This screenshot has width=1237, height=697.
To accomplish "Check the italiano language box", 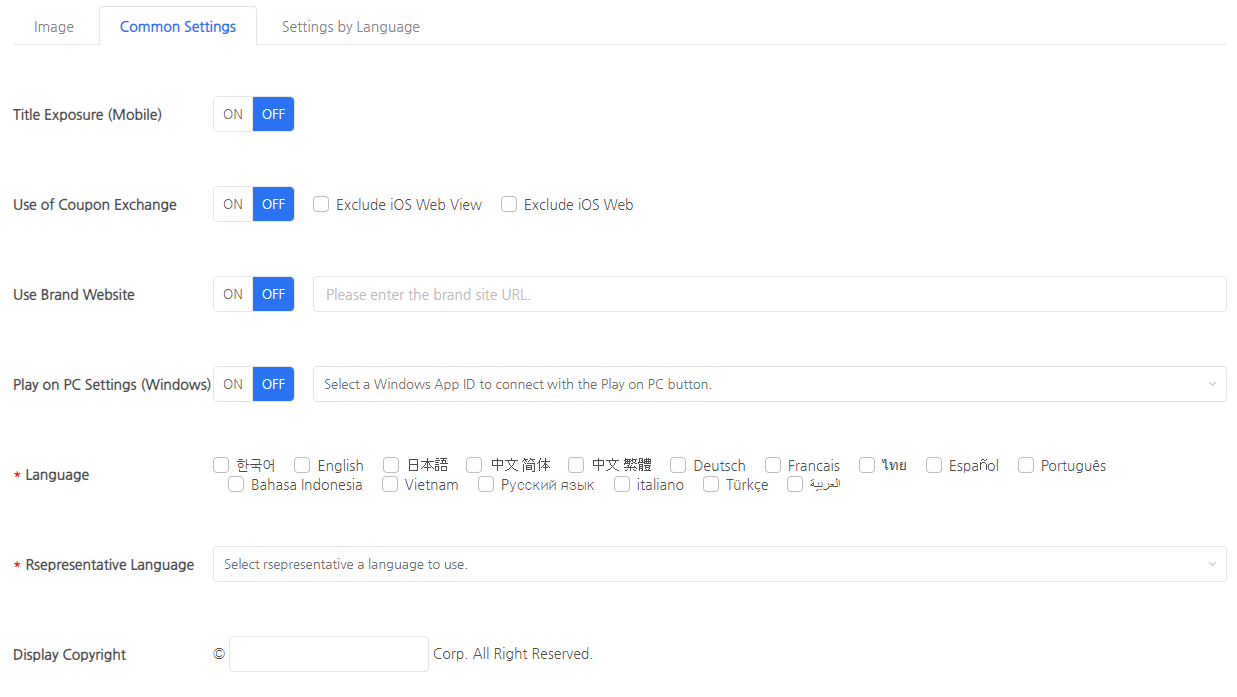I will [622, 484].
